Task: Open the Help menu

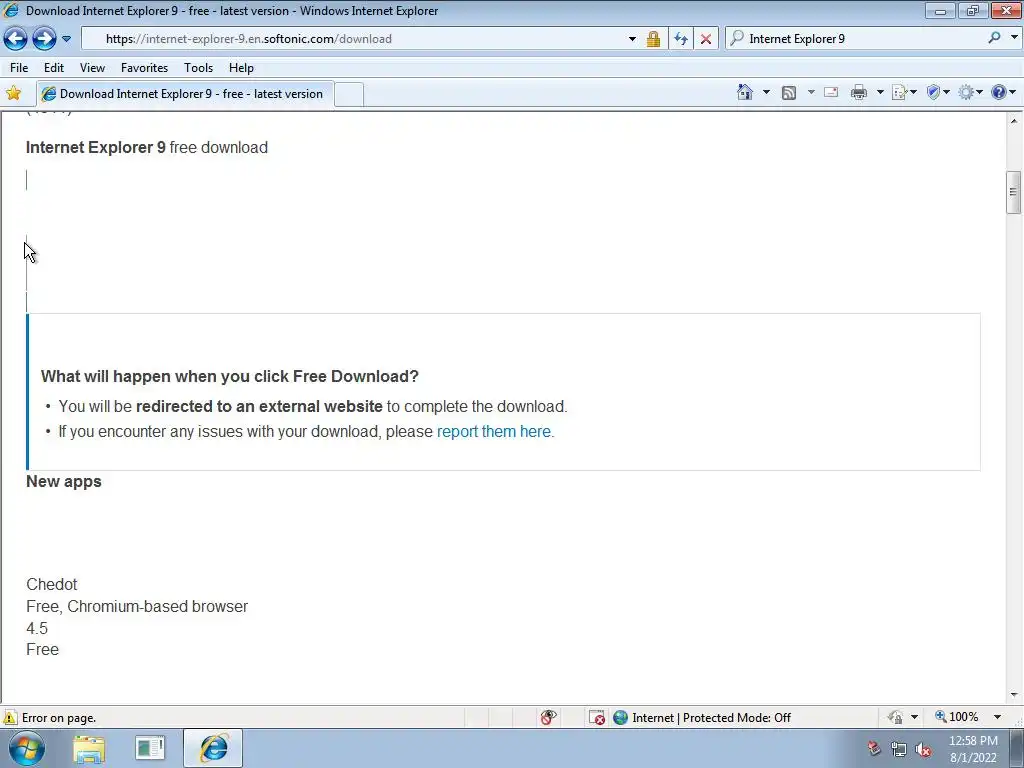Action: coord(241,68)
